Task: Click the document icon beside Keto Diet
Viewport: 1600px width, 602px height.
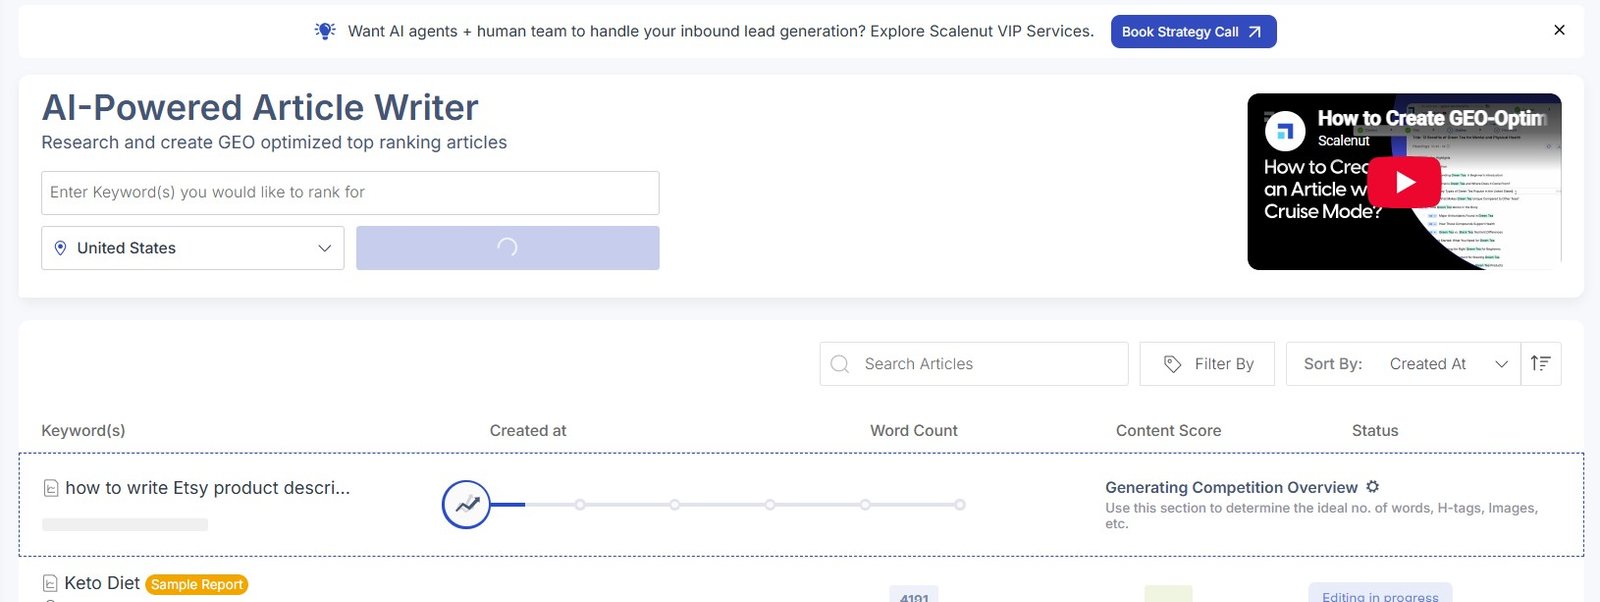Action: coord(50,583)
